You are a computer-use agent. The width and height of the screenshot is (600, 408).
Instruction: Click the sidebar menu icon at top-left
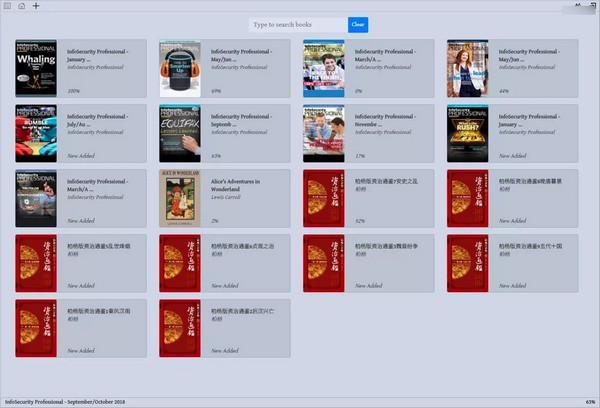coord(7,6)
